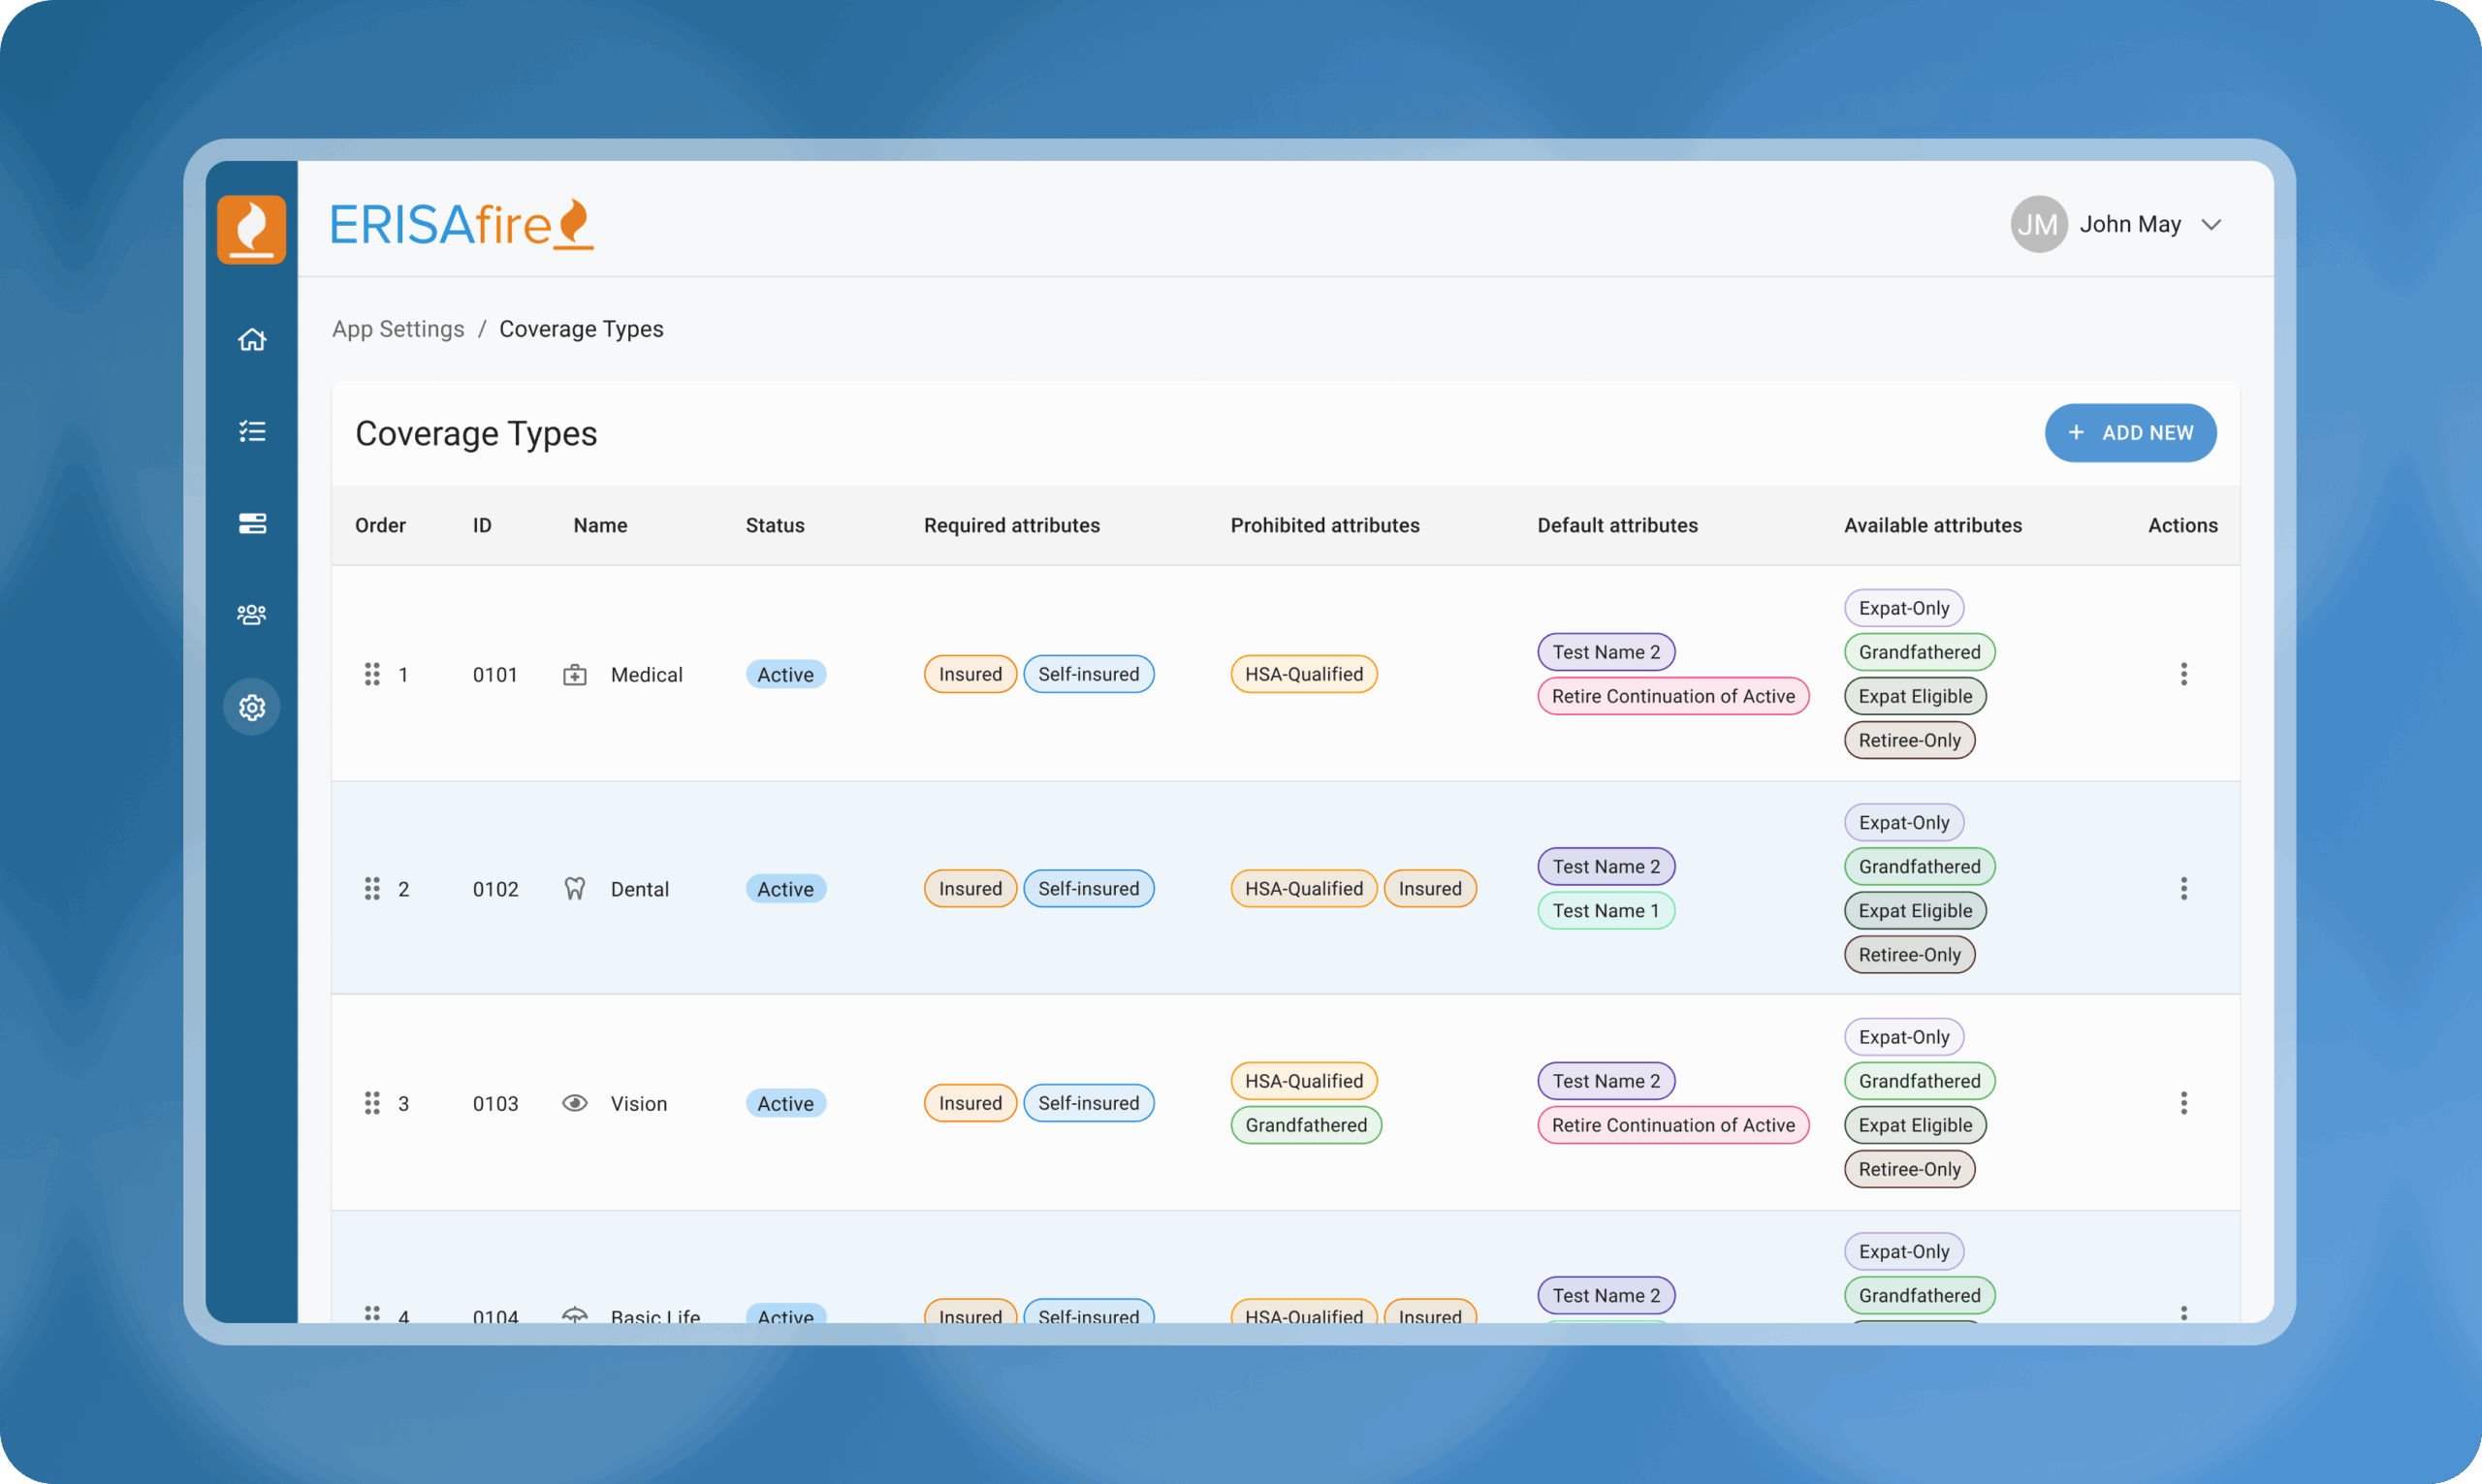The width and height of the screenshot is (2482, 1484).
Task: Click Medical row's Self-insured required tag
Action: (1089, 674)
